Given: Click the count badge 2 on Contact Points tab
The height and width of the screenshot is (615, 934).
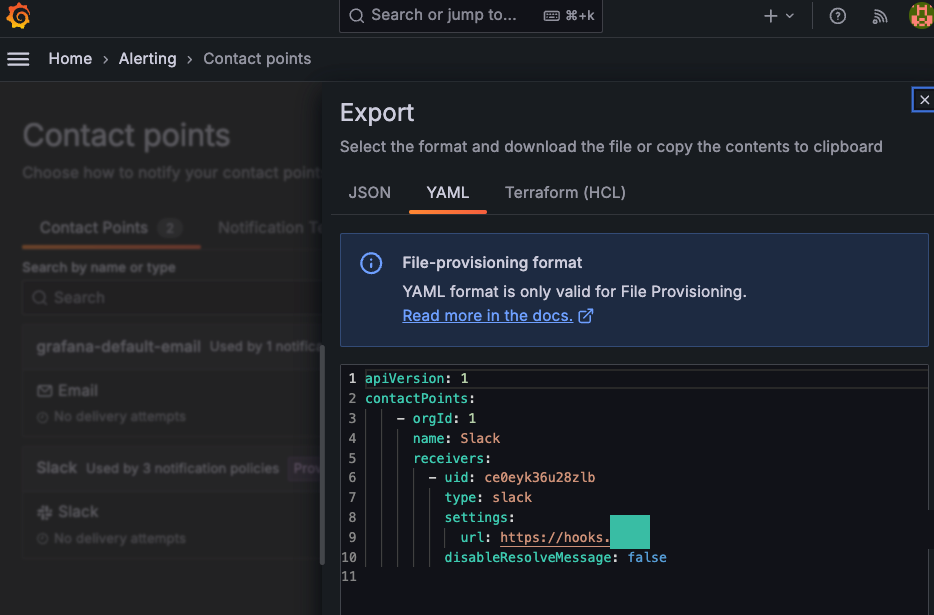Looking at the screenshot, I should tap(170, 228).
